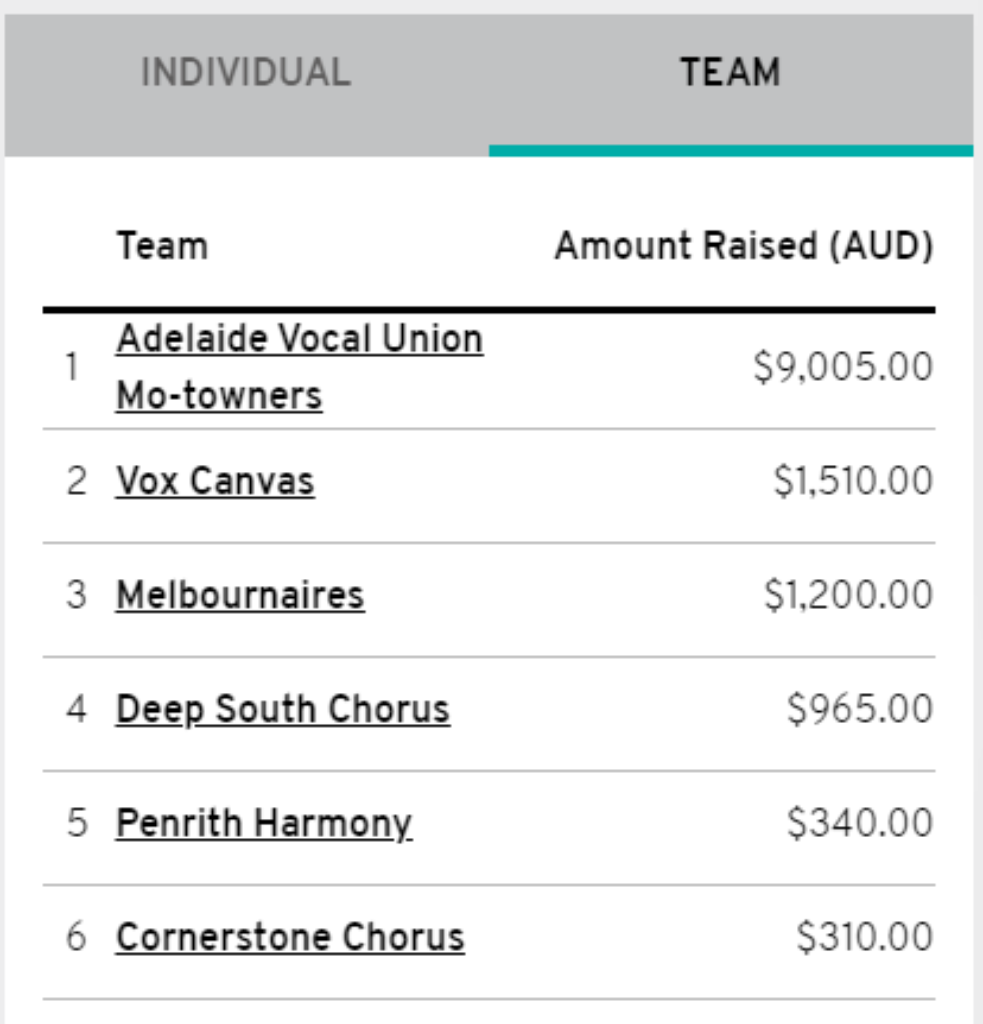Click rank number 3 beside Melbournaires
This screenshot has width=983, height=1024.
(x=76, y=595)
